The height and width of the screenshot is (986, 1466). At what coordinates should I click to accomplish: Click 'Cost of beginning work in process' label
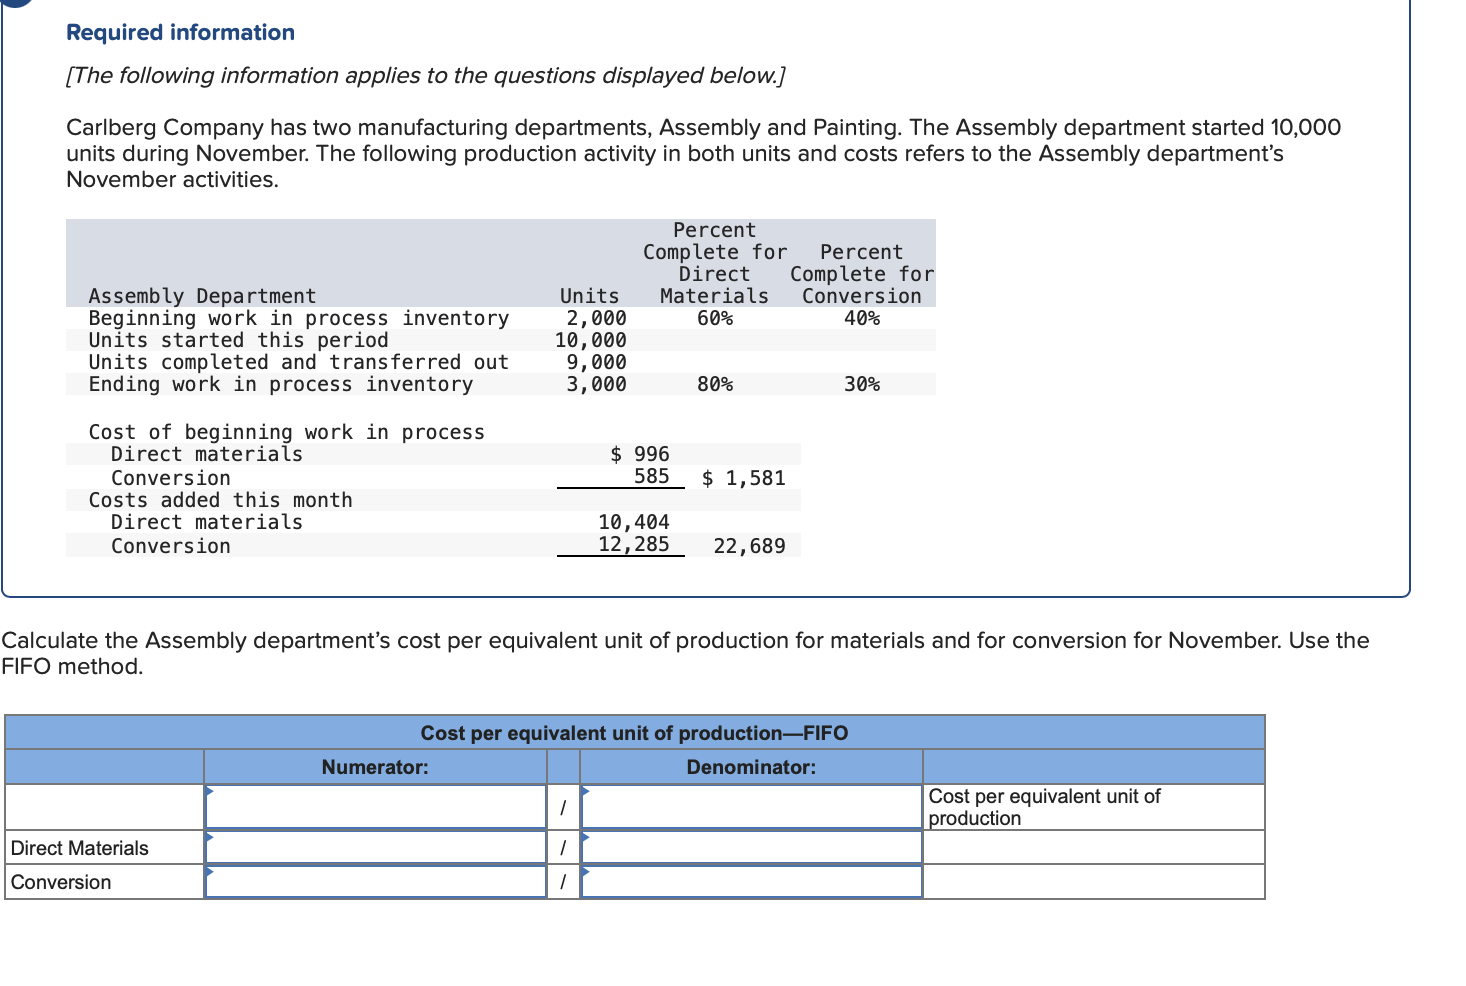286,432
